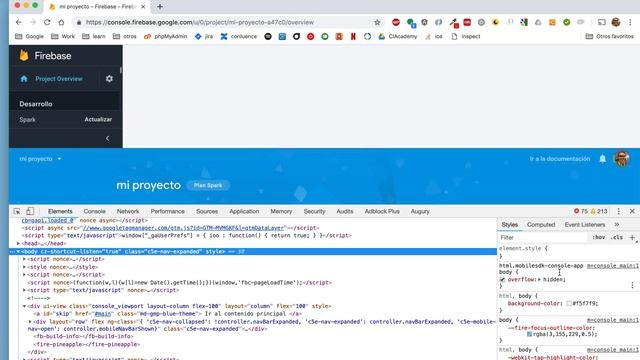Image resolution: width=640 pixels, height=360 pixels.
Task: Collapse the body element node
Action: (18, 251)
